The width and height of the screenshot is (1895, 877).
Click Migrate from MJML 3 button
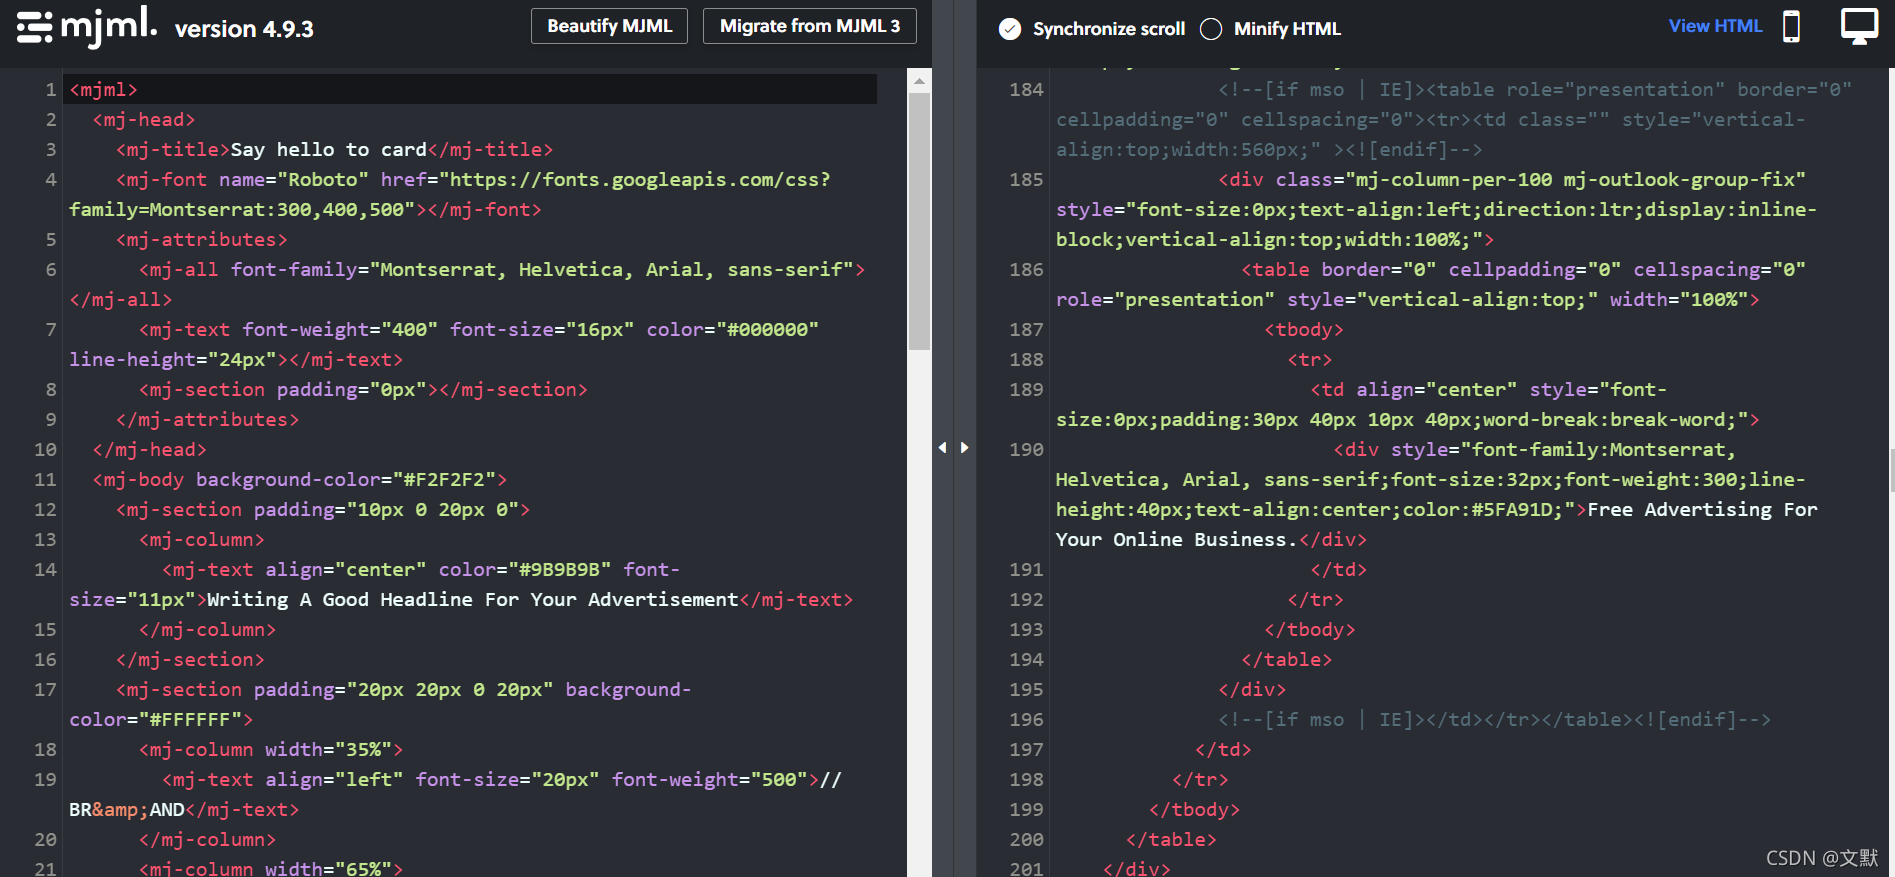(x=809, y=26)
